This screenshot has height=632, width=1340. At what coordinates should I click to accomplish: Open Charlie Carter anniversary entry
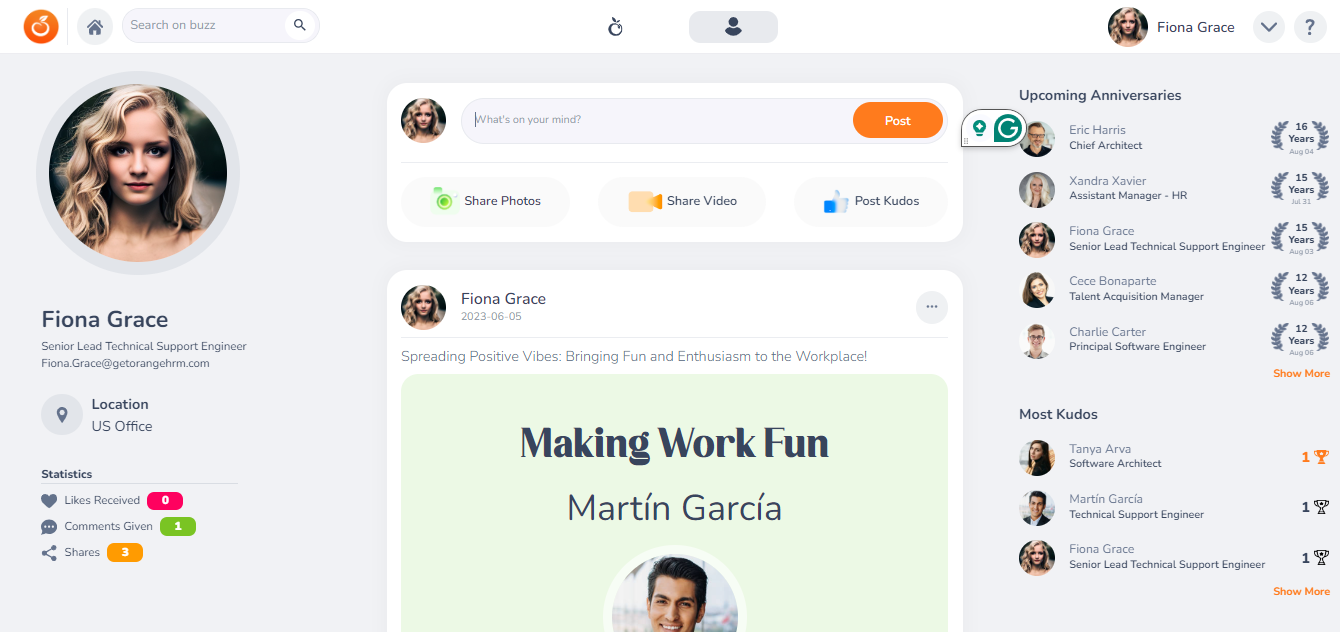(x=1174, y=340)
